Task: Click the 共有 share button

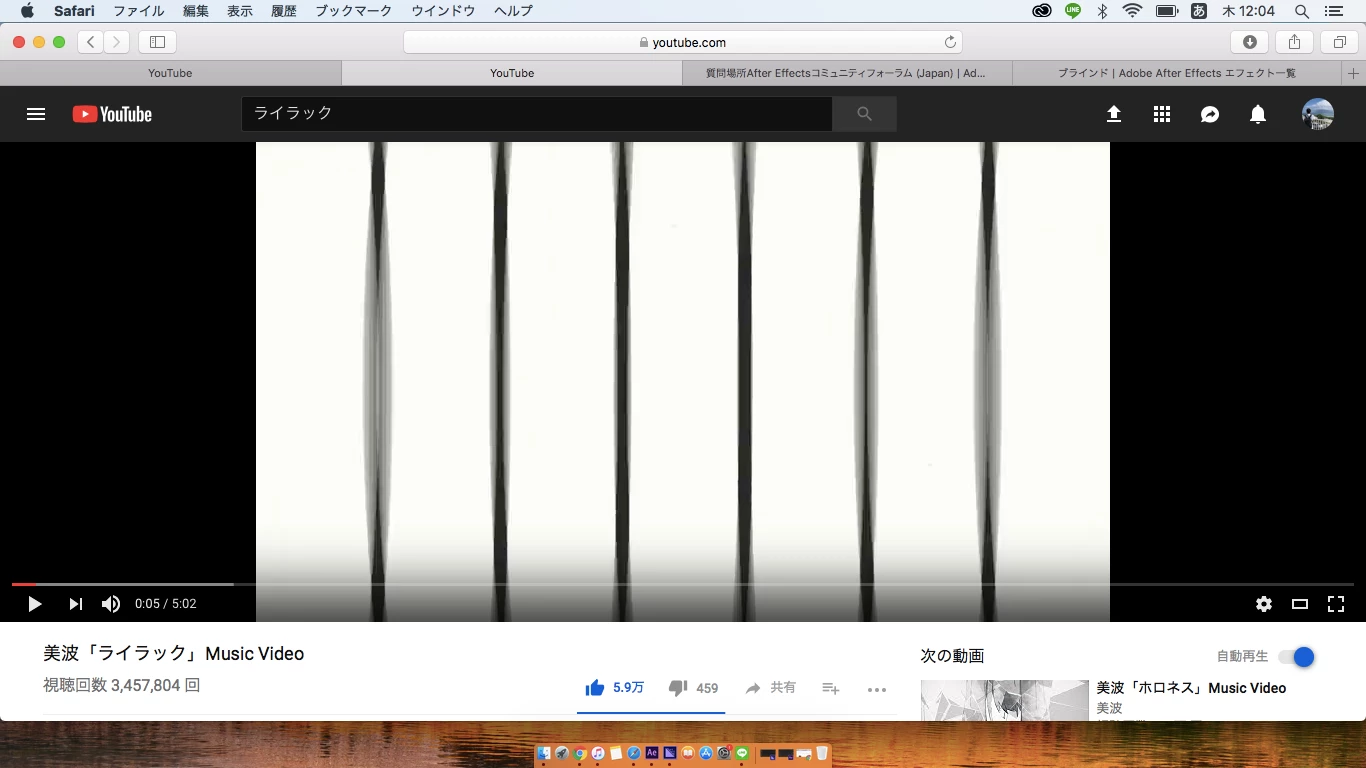Action: click(x=770, y=688)
